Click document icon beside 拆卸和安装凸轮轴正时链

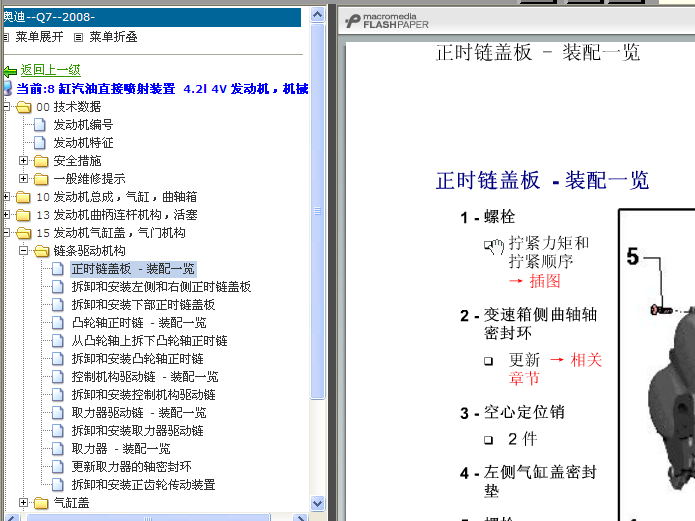pyautogui.click(x=58, y=359)
